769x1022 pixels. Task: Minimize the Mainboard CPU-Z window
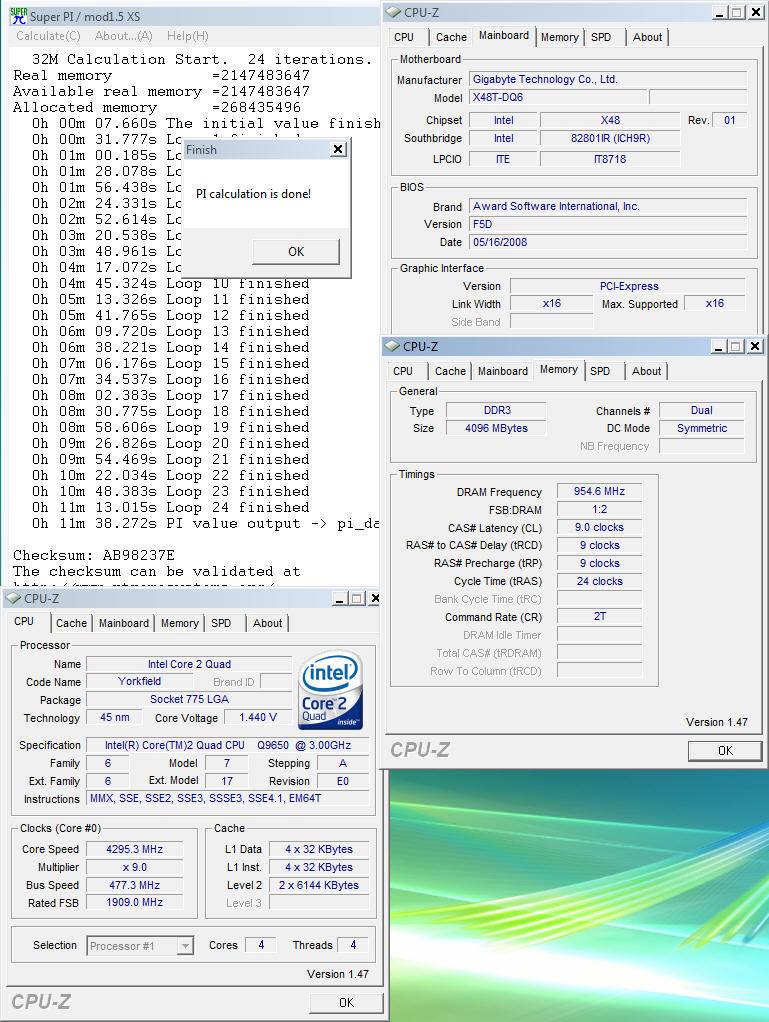click(x=720, y=12)
